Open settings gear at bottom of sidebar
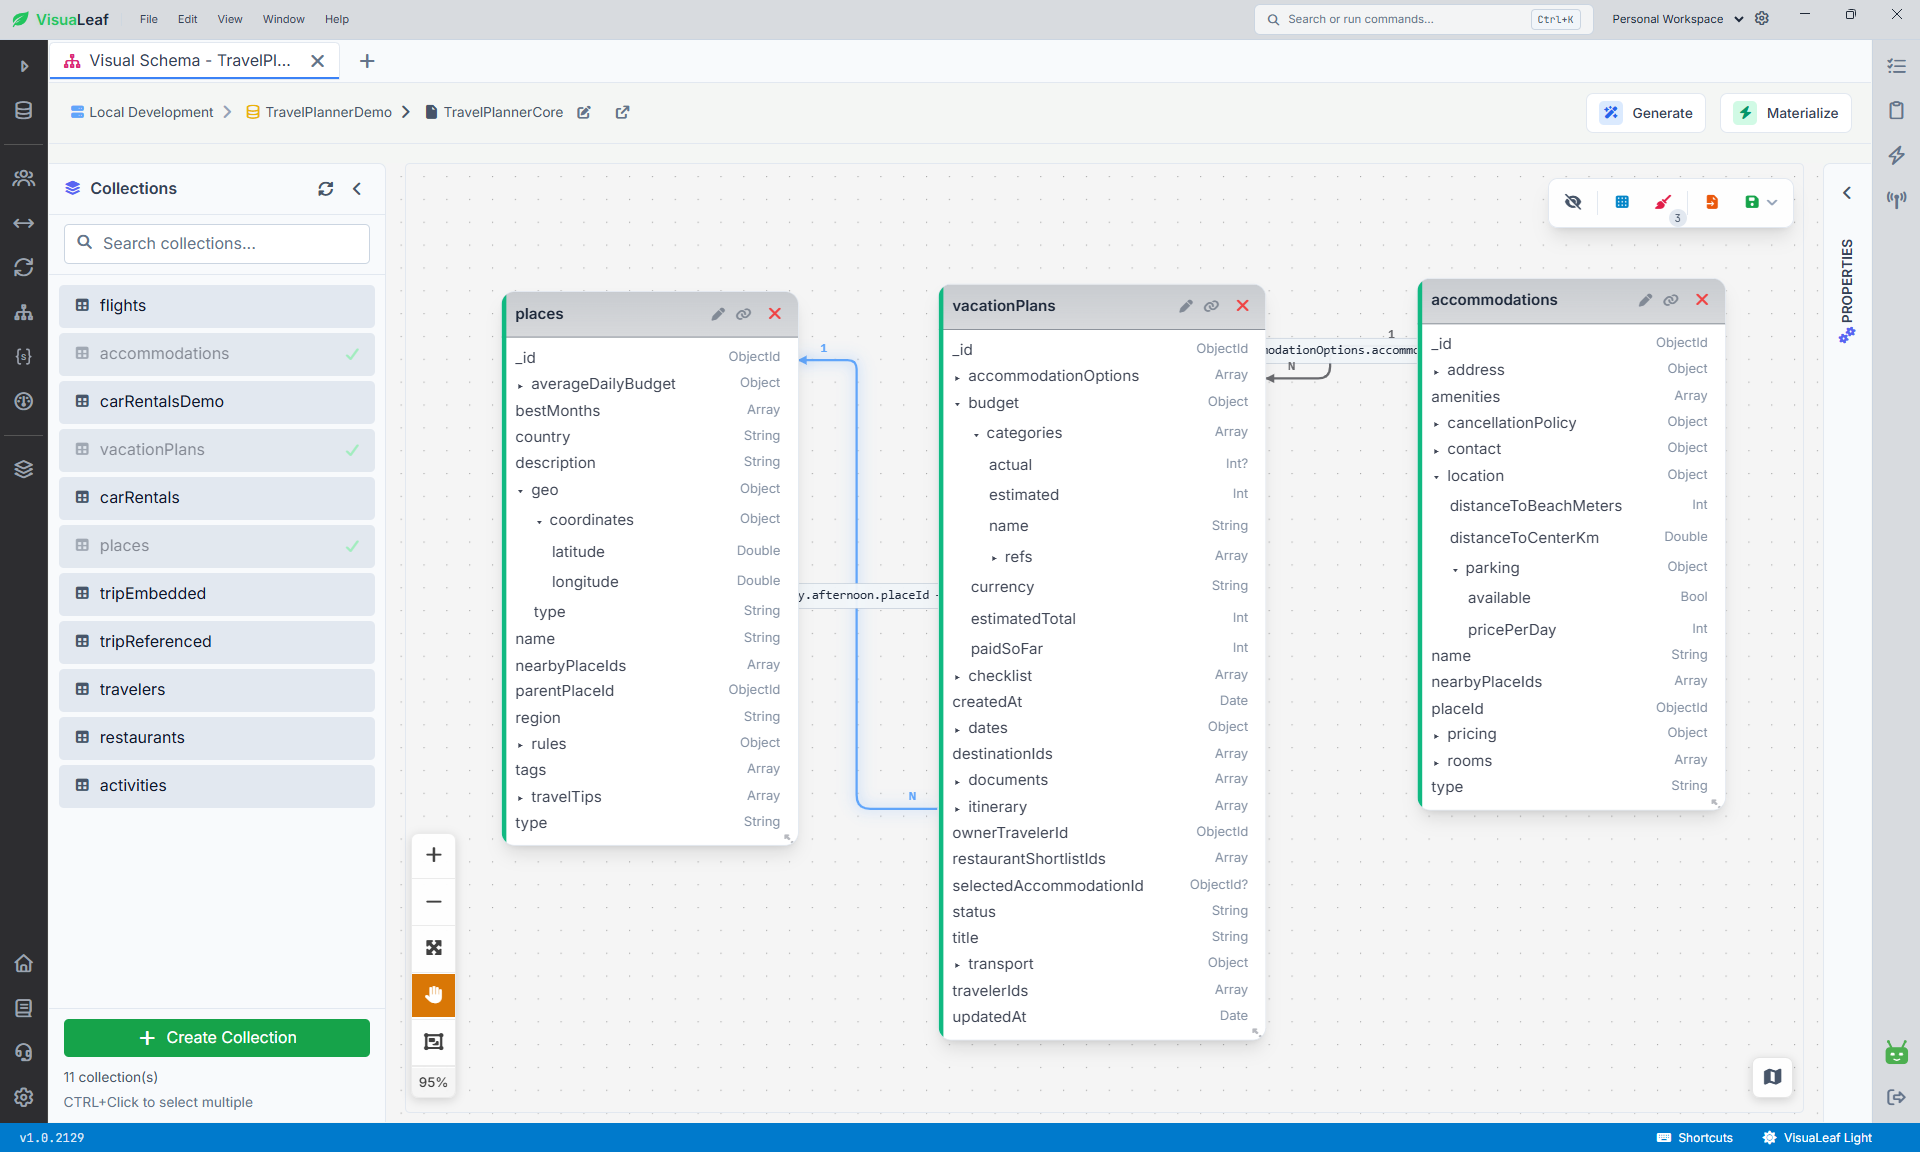 point(24,1097)
